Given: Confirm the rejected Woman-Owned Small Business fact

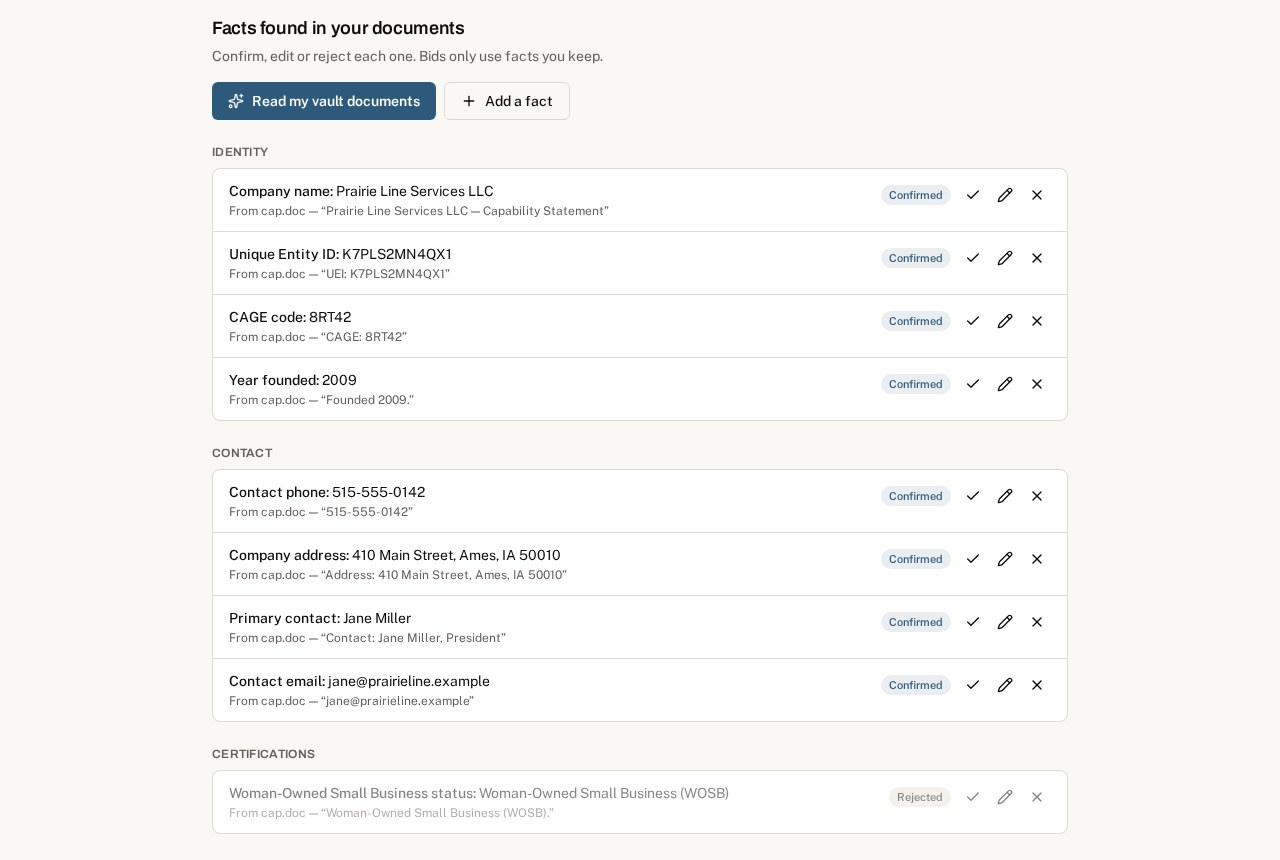Looking at the screenshot, I should [973, 797].
